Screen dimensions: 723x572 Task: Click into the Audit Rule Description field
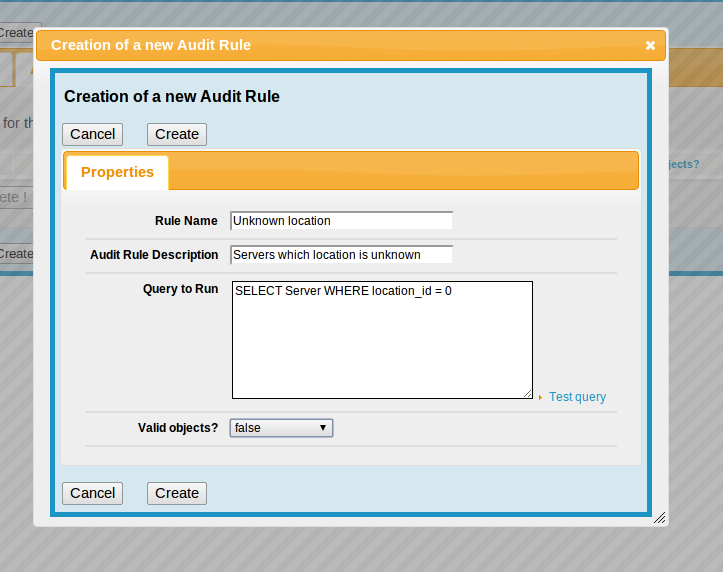[341, 254]
